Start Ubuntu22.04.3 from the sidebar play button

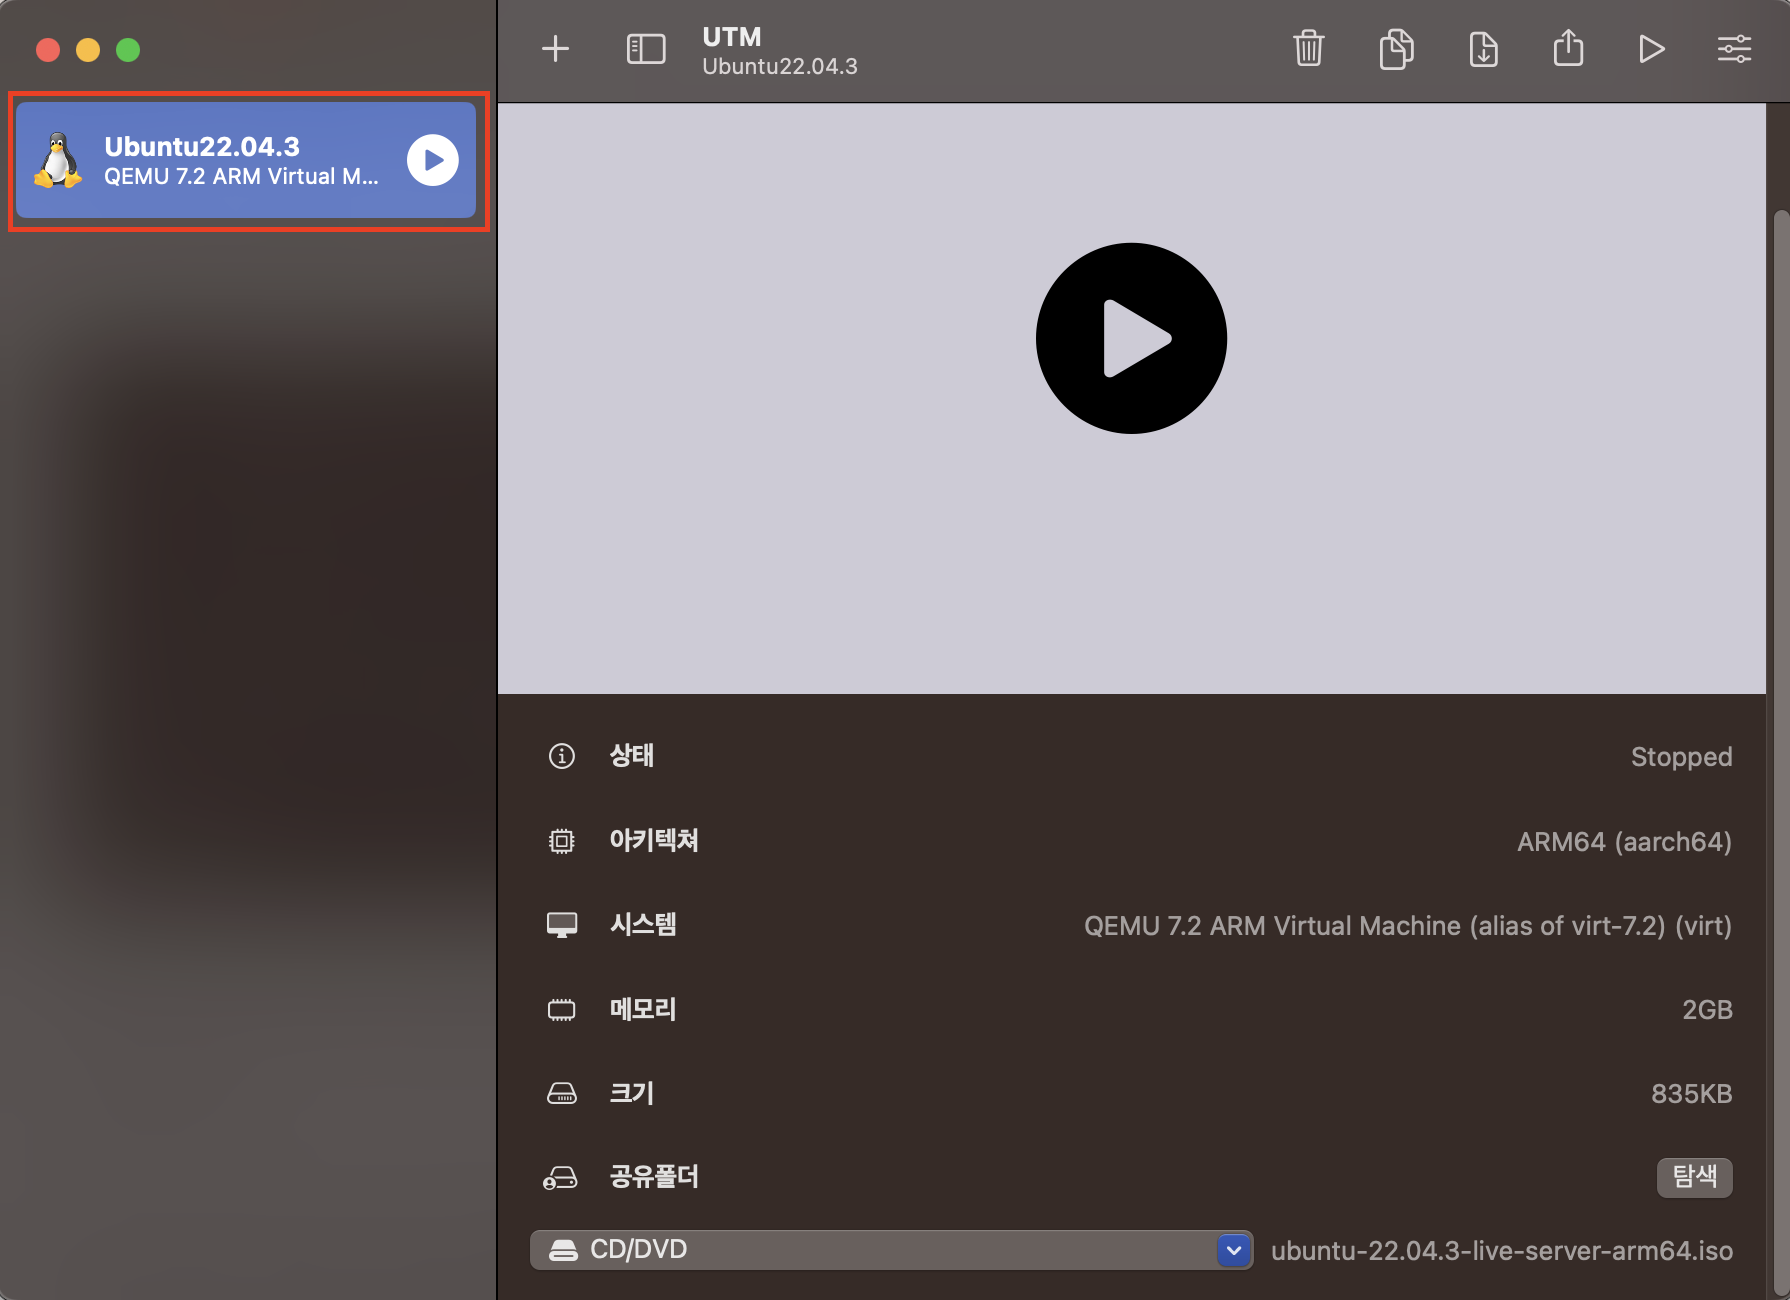click(433, 160)
